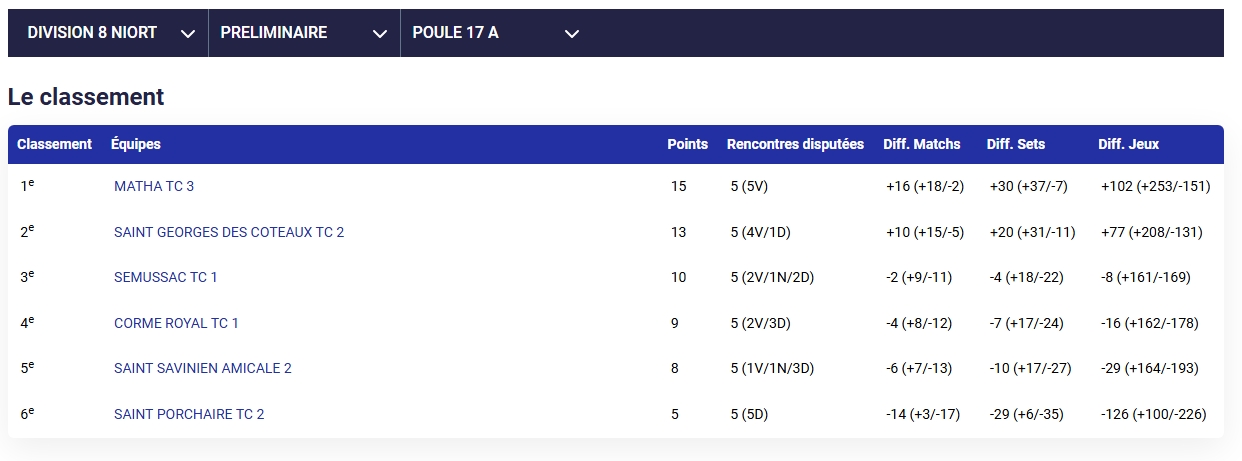
Task: Open the DIVISION 8 NIORT dropdown
Action: (108, 33)
